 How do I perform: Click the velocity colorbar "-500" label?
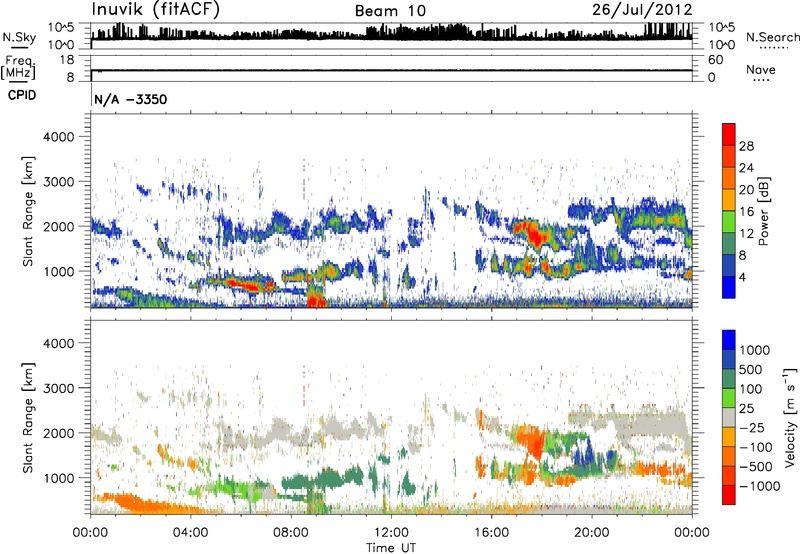click(756, 467)
